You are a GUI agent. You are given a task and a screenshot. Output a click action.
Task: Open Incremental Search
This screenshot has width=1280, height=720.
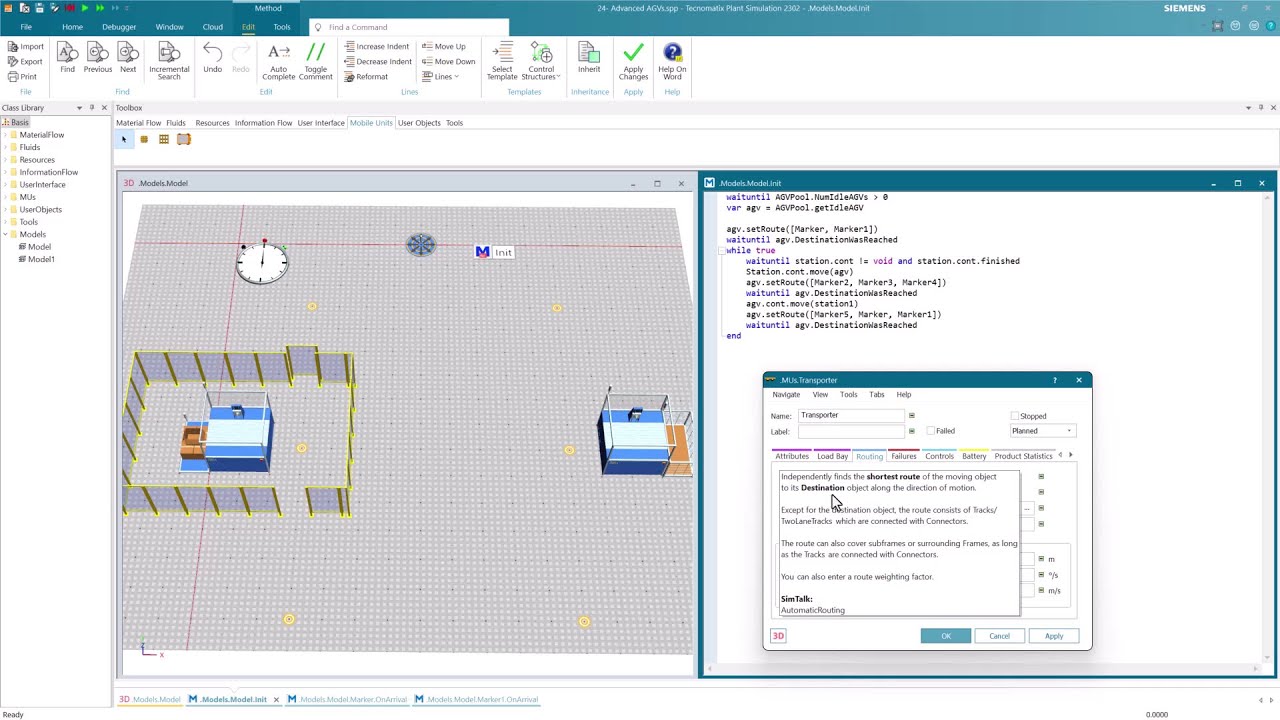(169, 60)
